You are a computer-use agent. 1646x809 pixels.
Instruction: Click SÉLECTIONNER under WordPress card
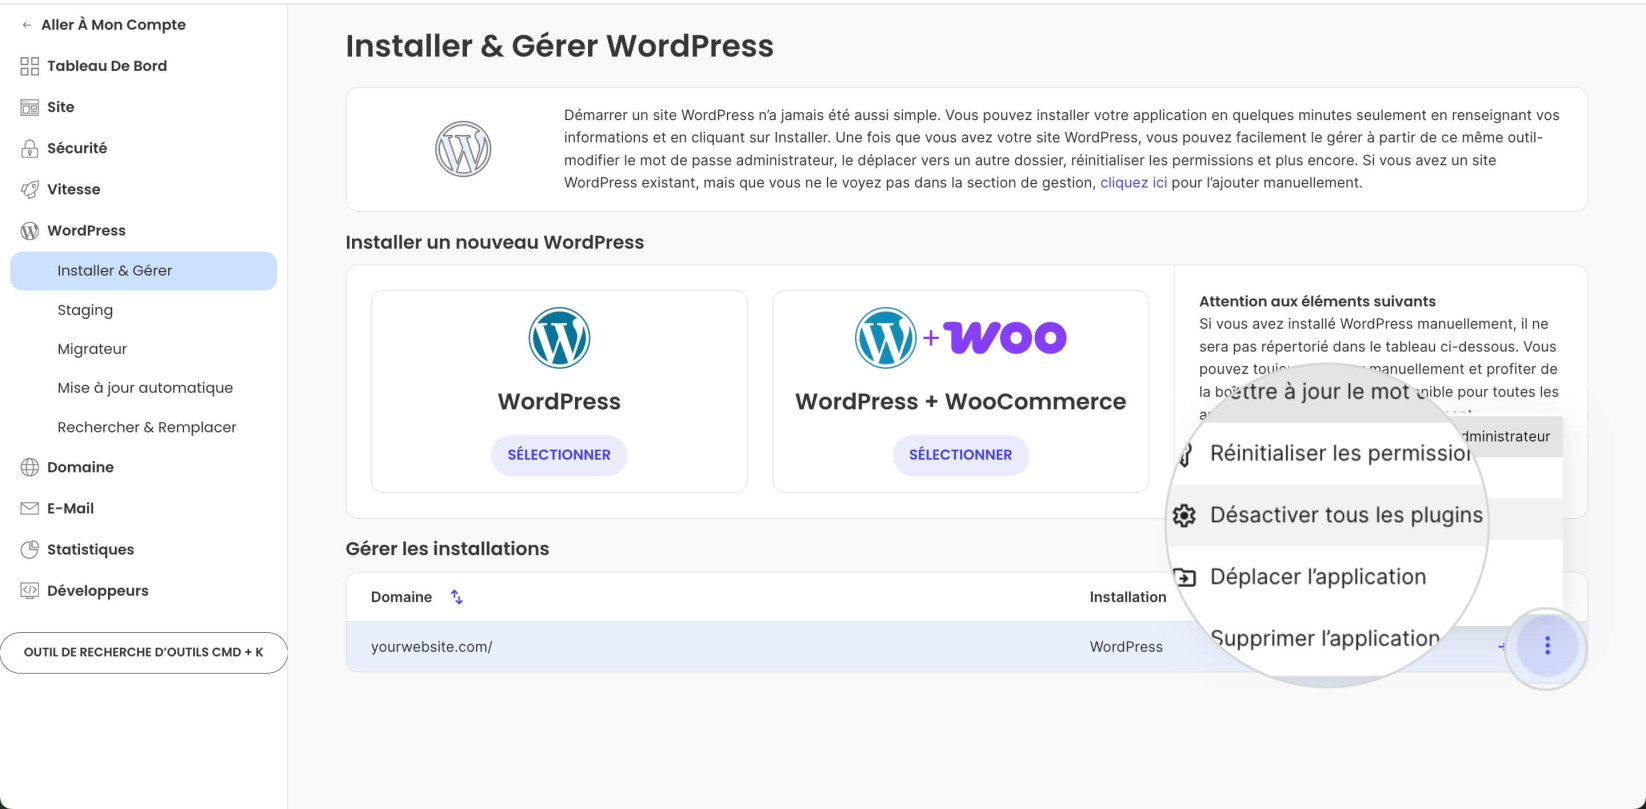click(x=559, y=455)
